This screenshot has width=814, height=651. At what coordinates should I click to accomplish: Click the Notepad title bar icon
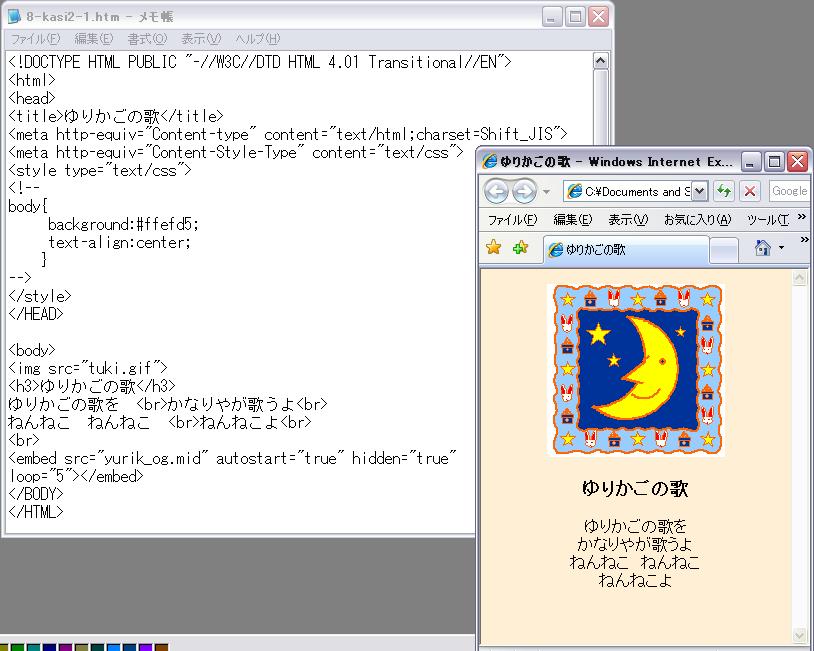[x=14, y=17]
